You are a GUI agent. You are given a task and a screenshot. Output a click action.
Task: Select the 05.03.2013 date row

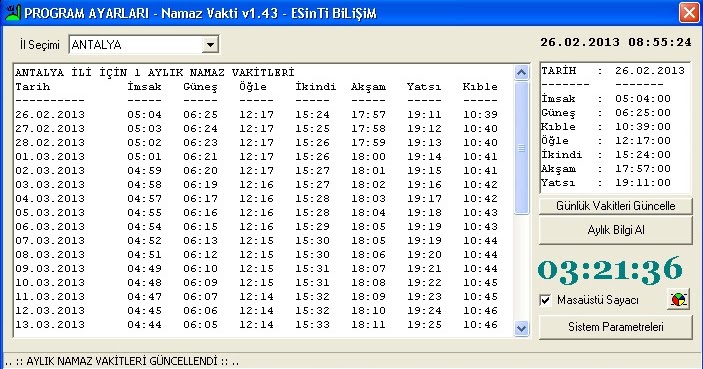pos(256,213)
